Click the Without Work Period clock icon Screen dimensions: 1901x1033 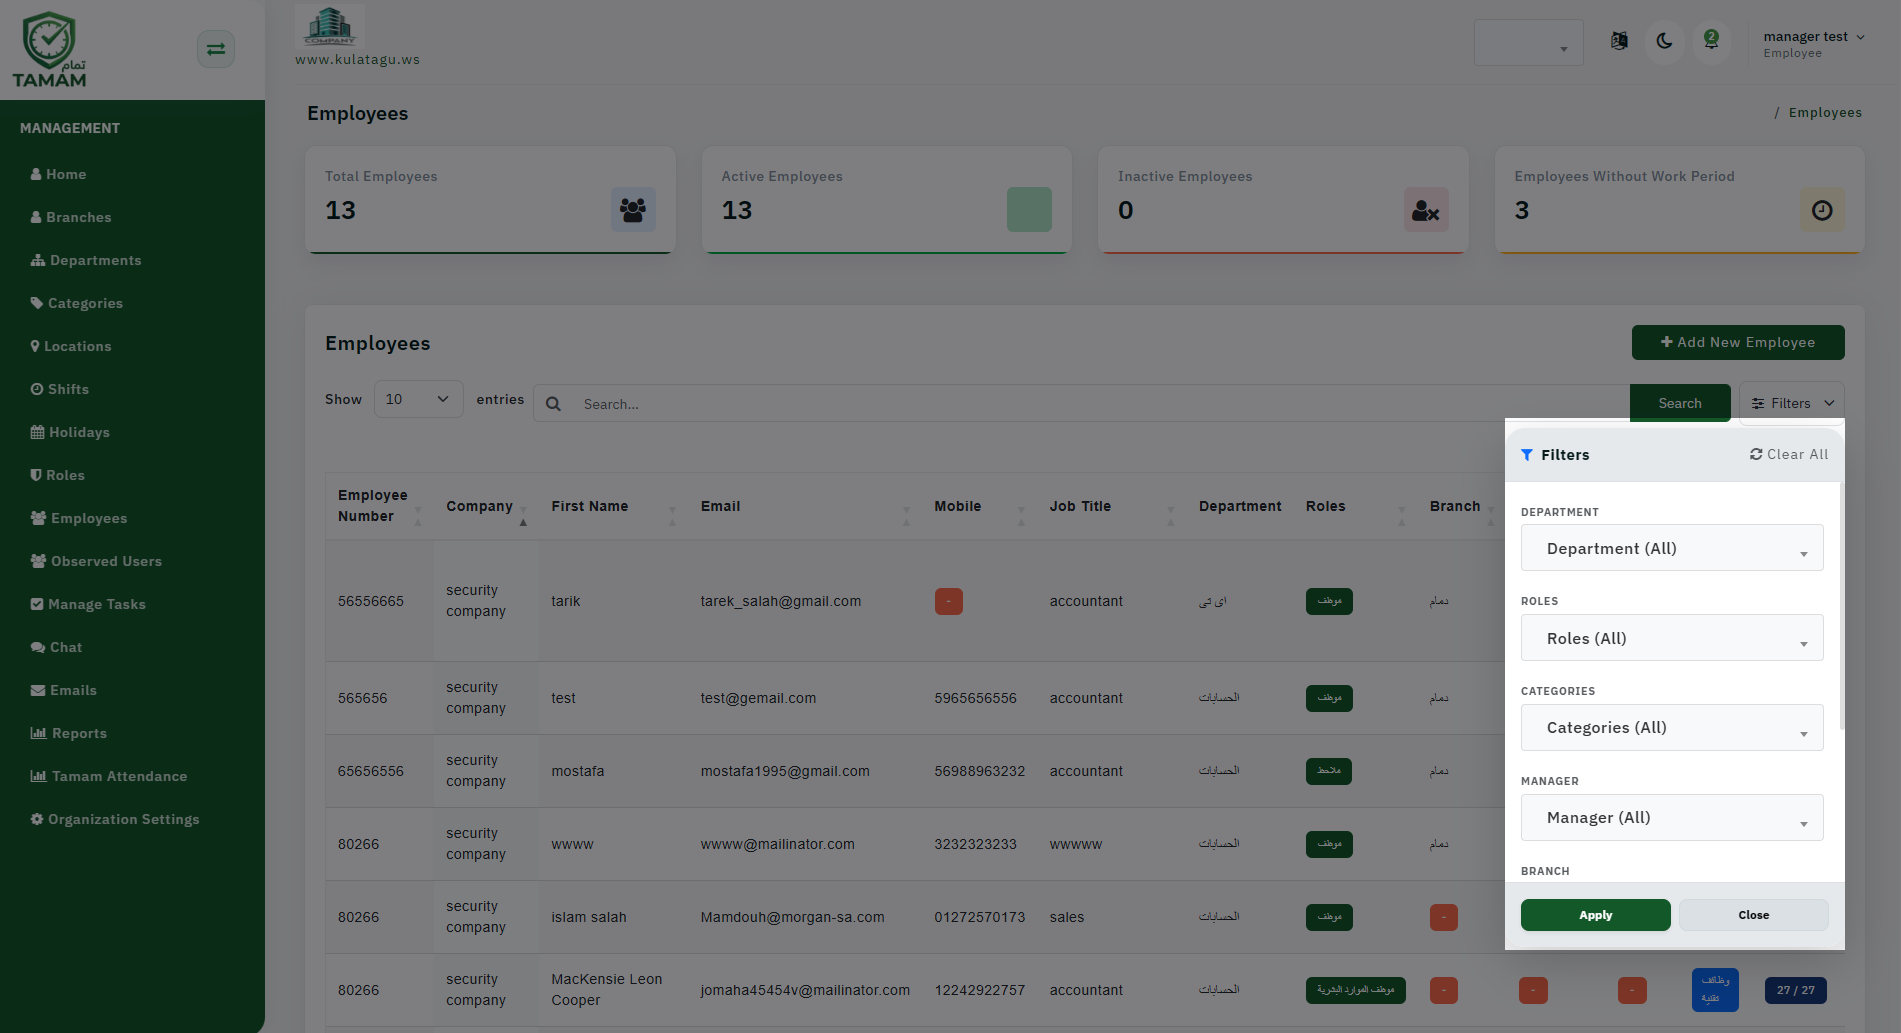click(1822, 210)
